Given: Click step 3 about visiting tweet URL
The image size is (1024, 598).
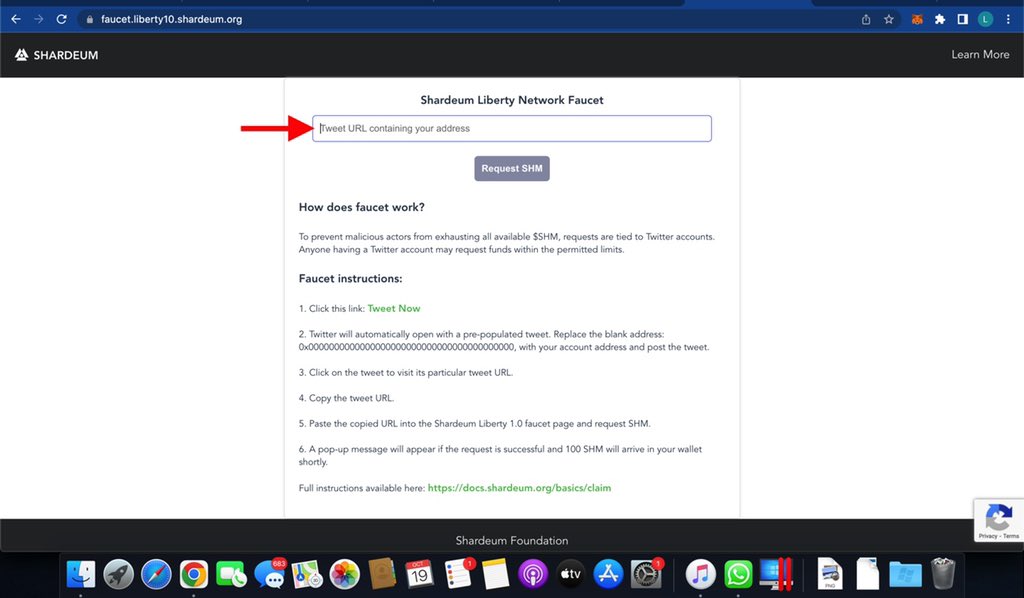Looking at the screenshot, I should pyautogui.click(x=406, y=373).
